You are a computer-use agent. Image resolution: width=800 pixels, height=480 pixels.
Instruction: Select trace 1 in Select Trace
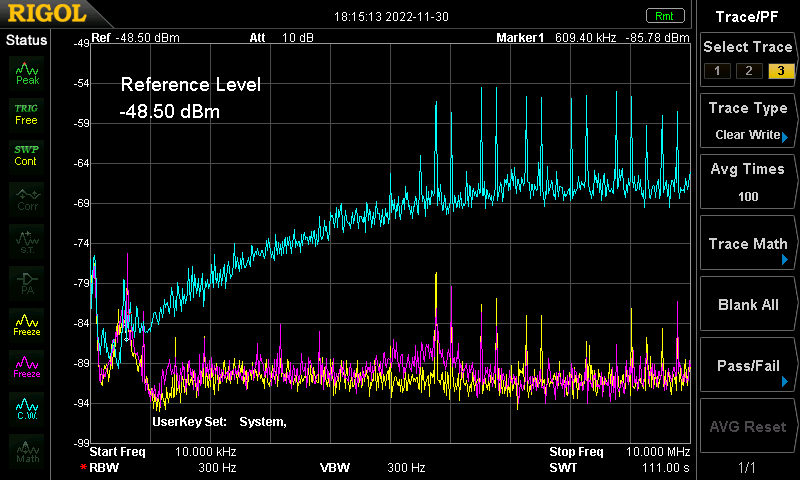717,71
